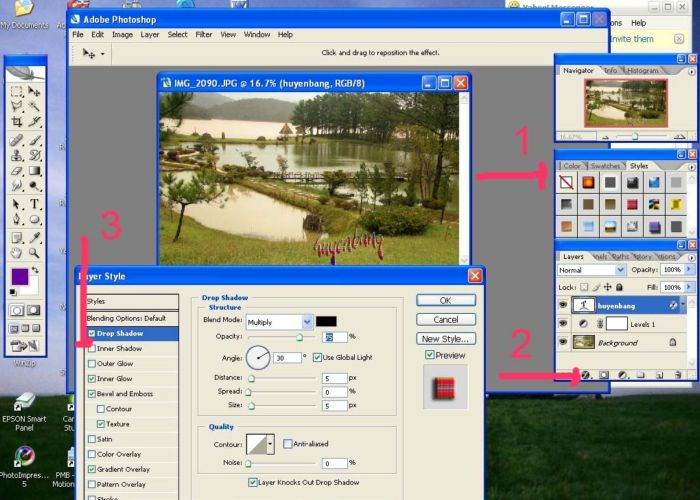Image resolution: width=700 pixels, height=500 pixels.
Task: Click Cancel in Layer Style dialog
Action: [x=446, y=320]
